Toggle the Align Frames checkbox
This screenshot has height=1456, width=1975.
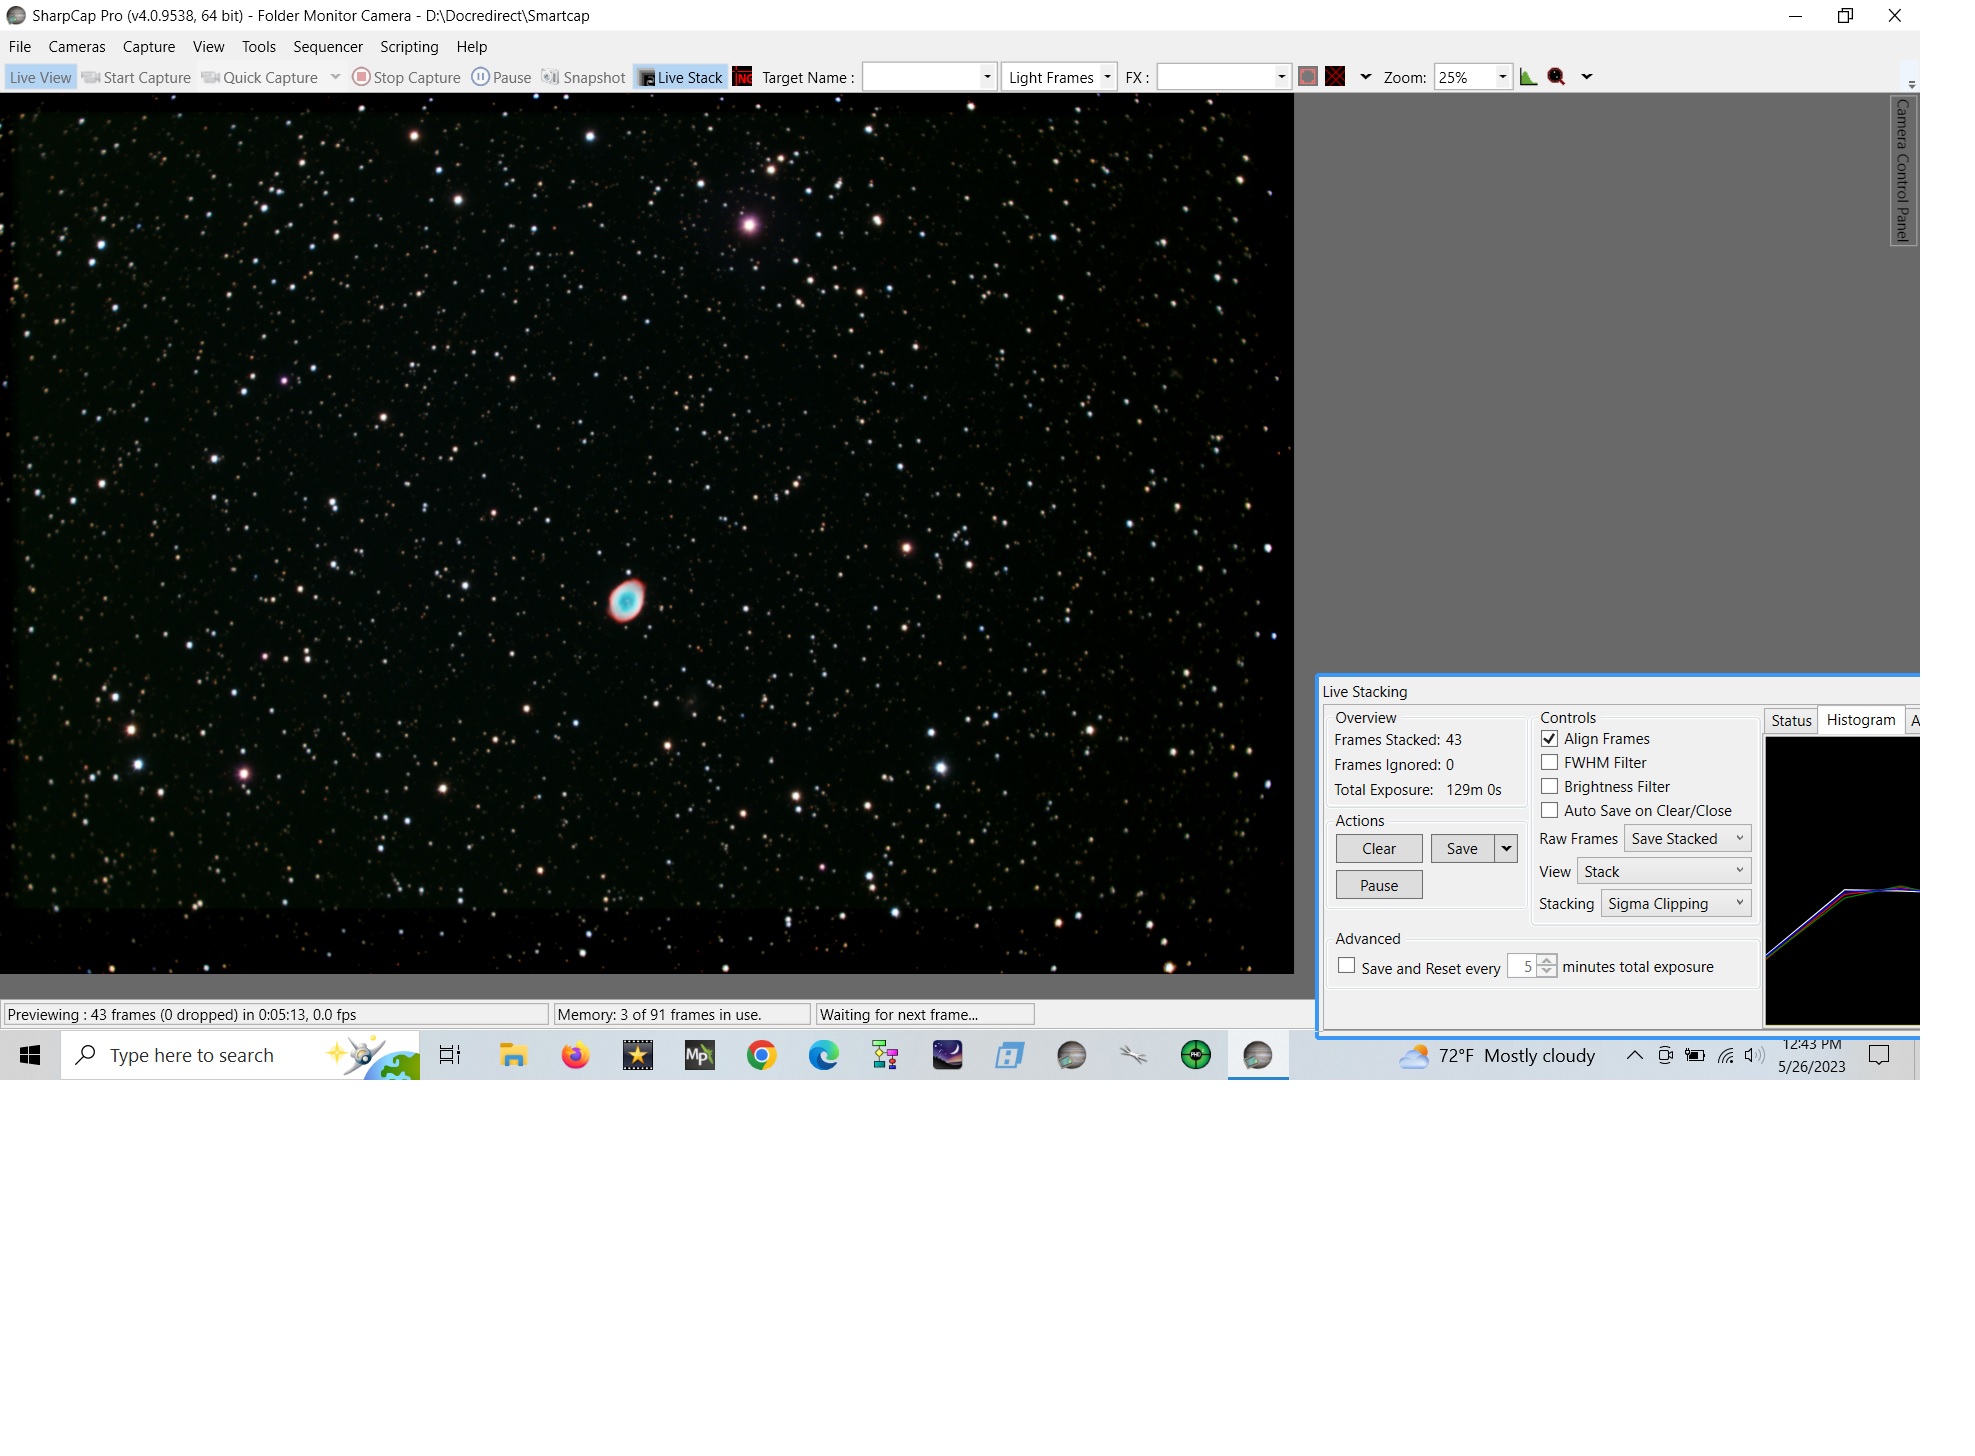(x=1549, y=738)
